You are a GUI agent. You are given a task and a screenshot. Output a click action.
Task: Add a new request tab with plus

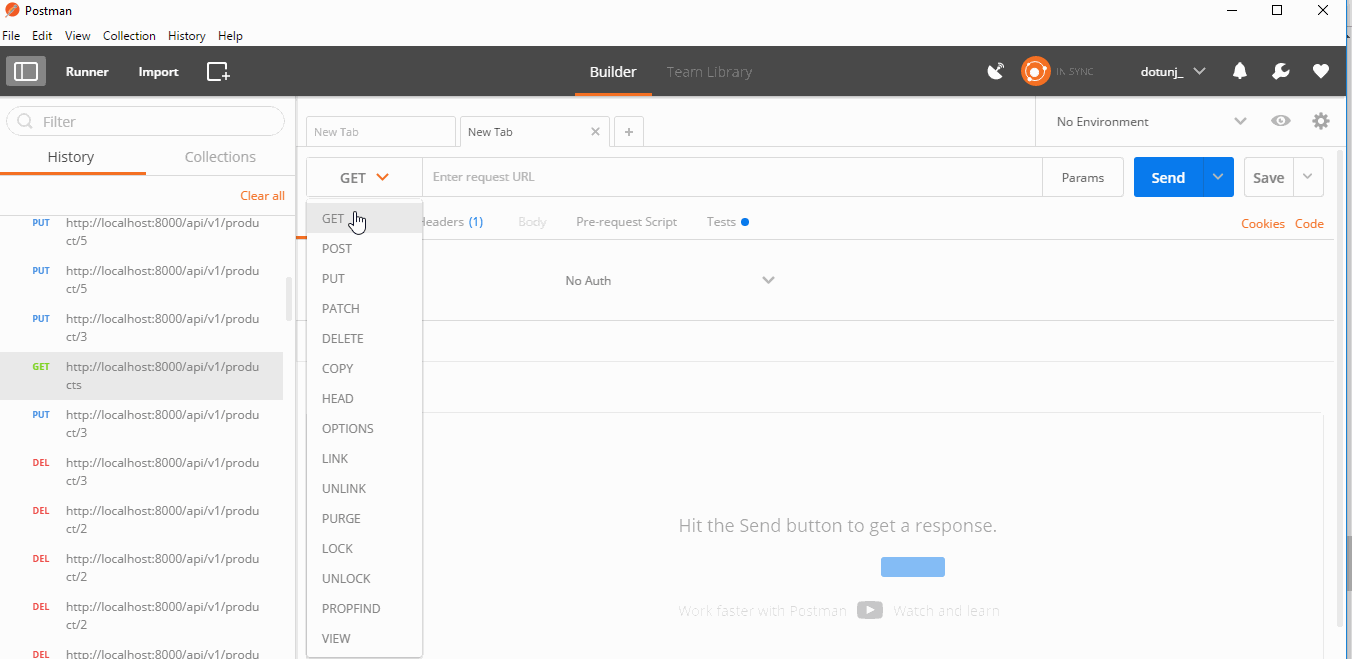(x=628, y=131)
